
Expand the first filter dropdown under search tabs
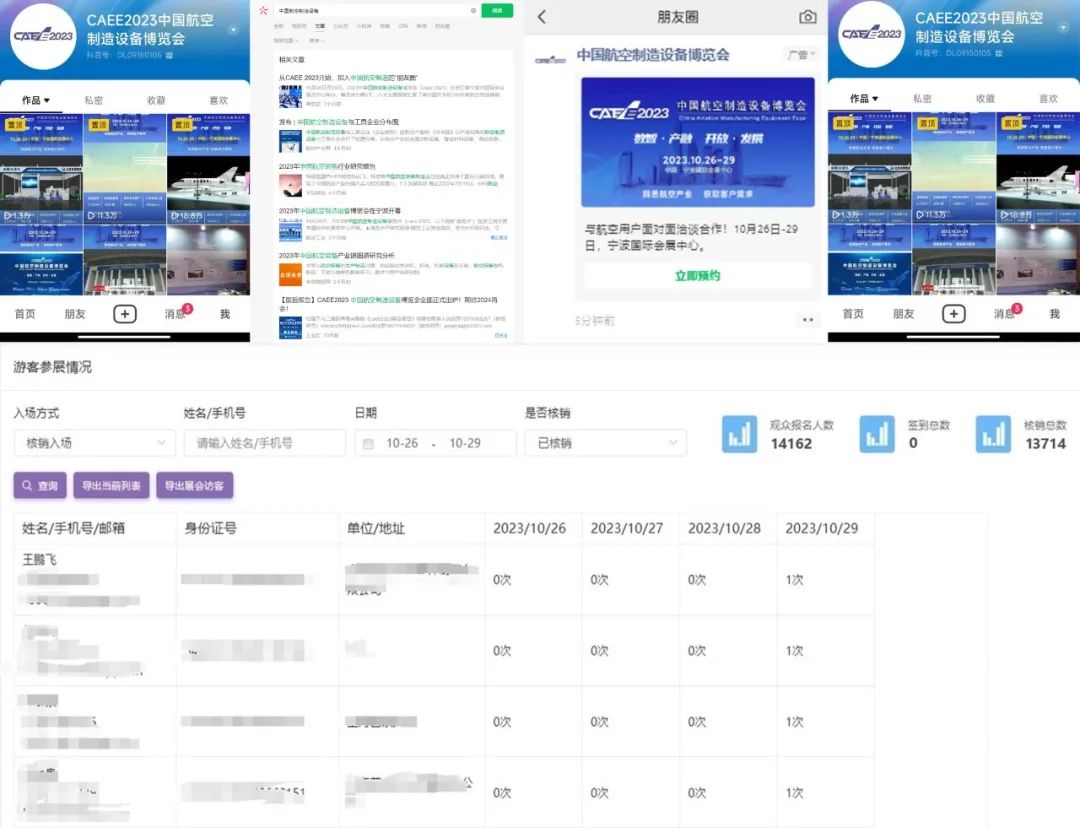(287, 41)
